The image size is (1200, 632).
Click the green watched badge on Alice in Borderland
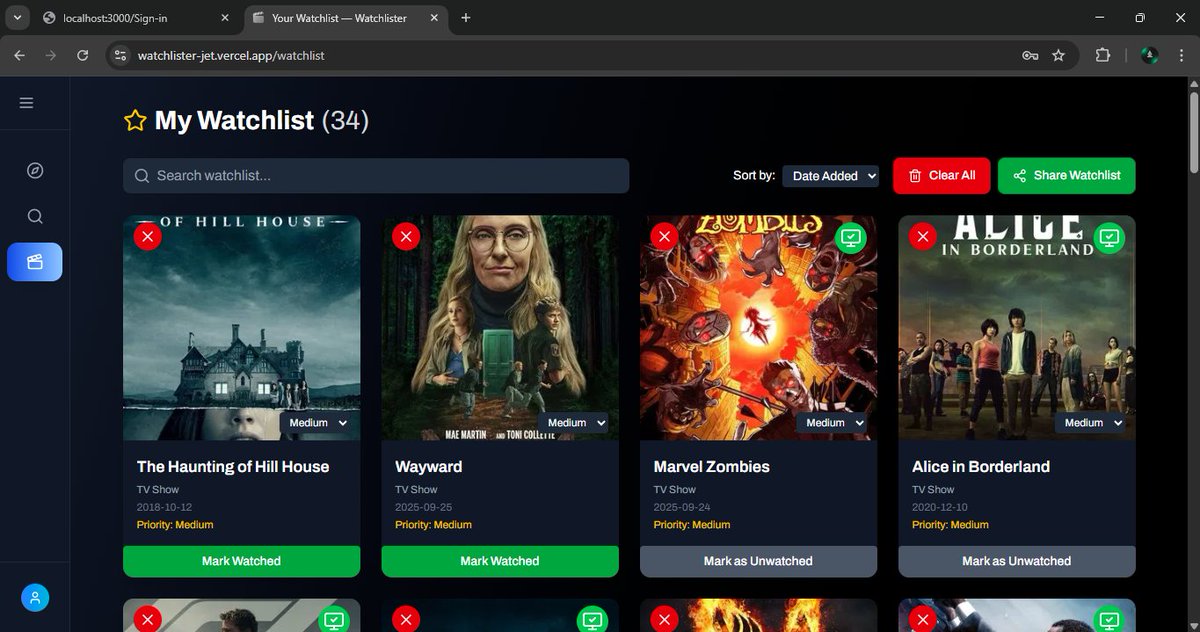[x=1109, y=238]
